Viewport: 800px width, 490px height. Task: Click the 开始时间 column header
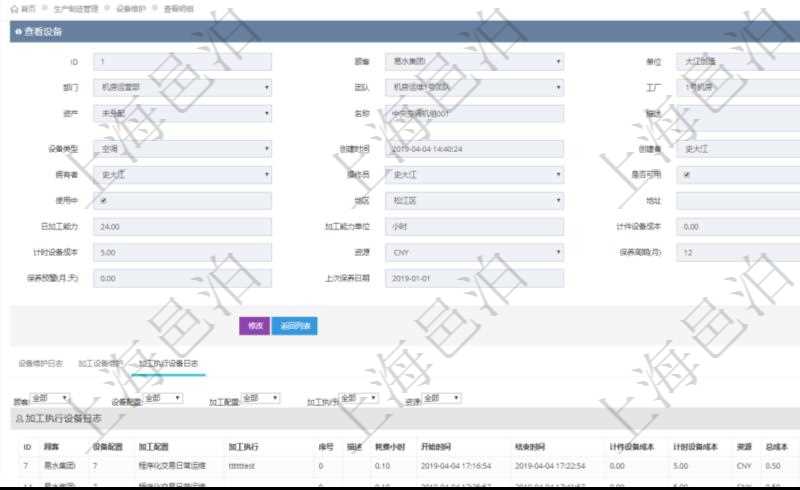tap(437, 446)
